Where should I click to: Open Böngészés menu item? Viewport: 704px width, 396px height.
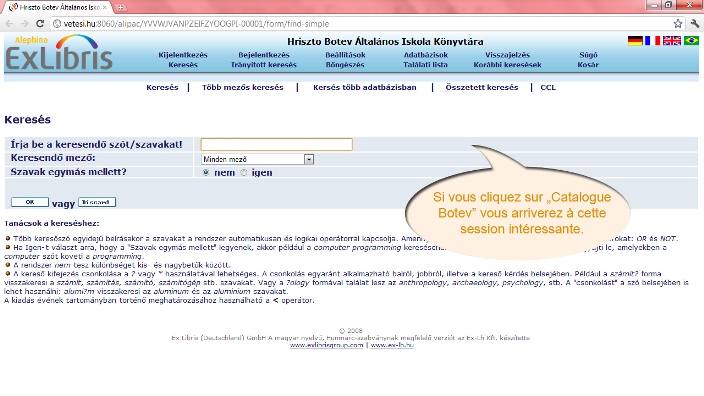tap(345, 65)
